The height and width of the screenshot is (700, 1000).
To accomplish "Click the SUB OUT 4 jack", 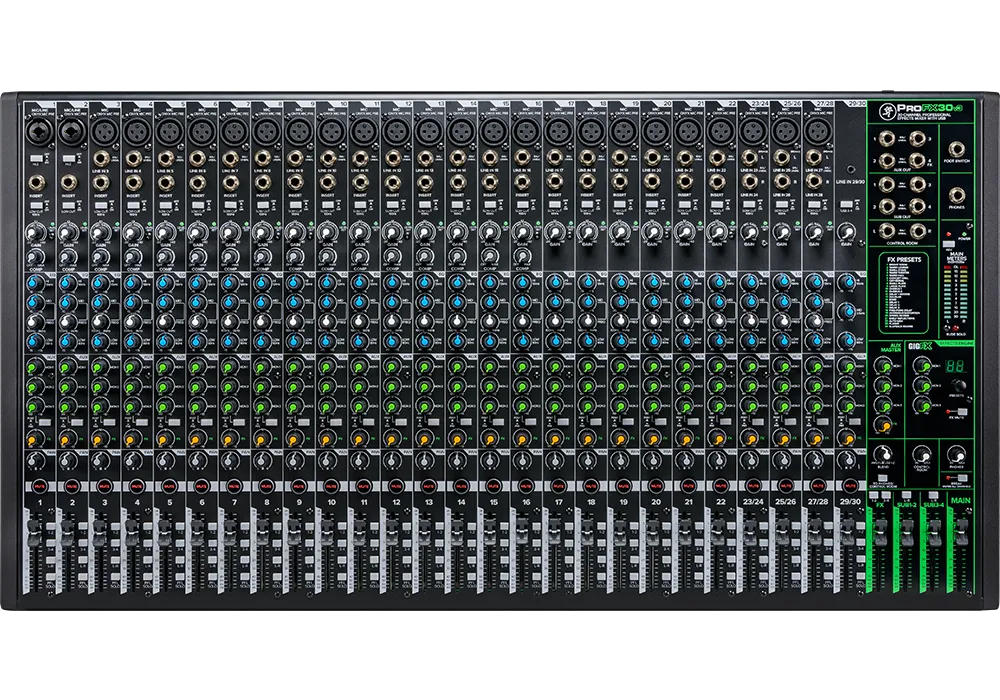I will click(x=917, y=205).
